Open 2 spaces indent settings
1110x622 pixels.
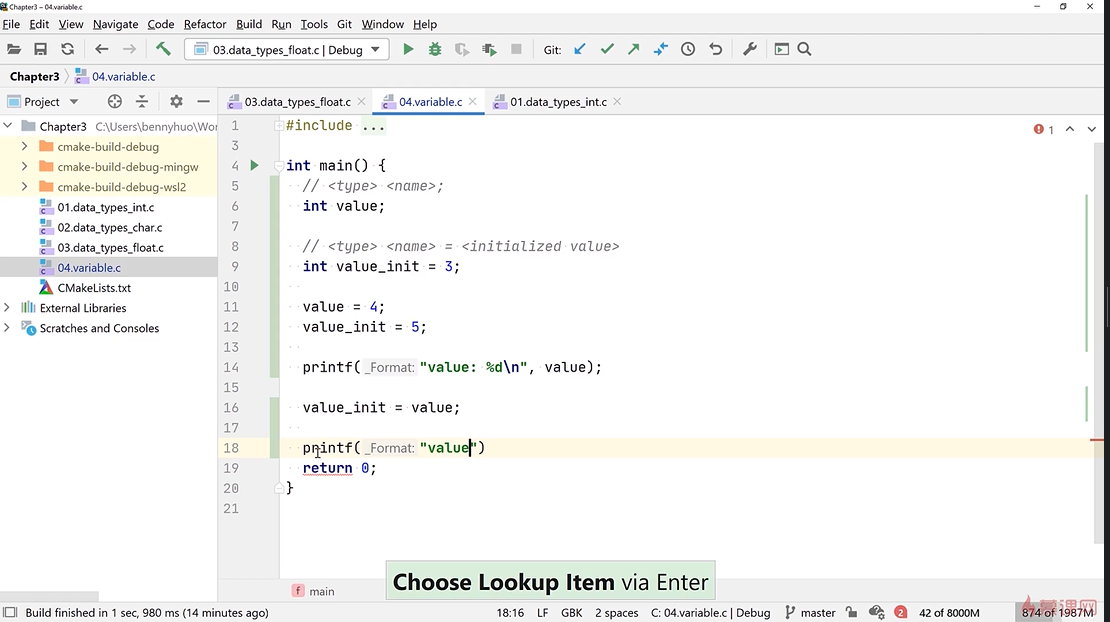(x=617, y=613)
